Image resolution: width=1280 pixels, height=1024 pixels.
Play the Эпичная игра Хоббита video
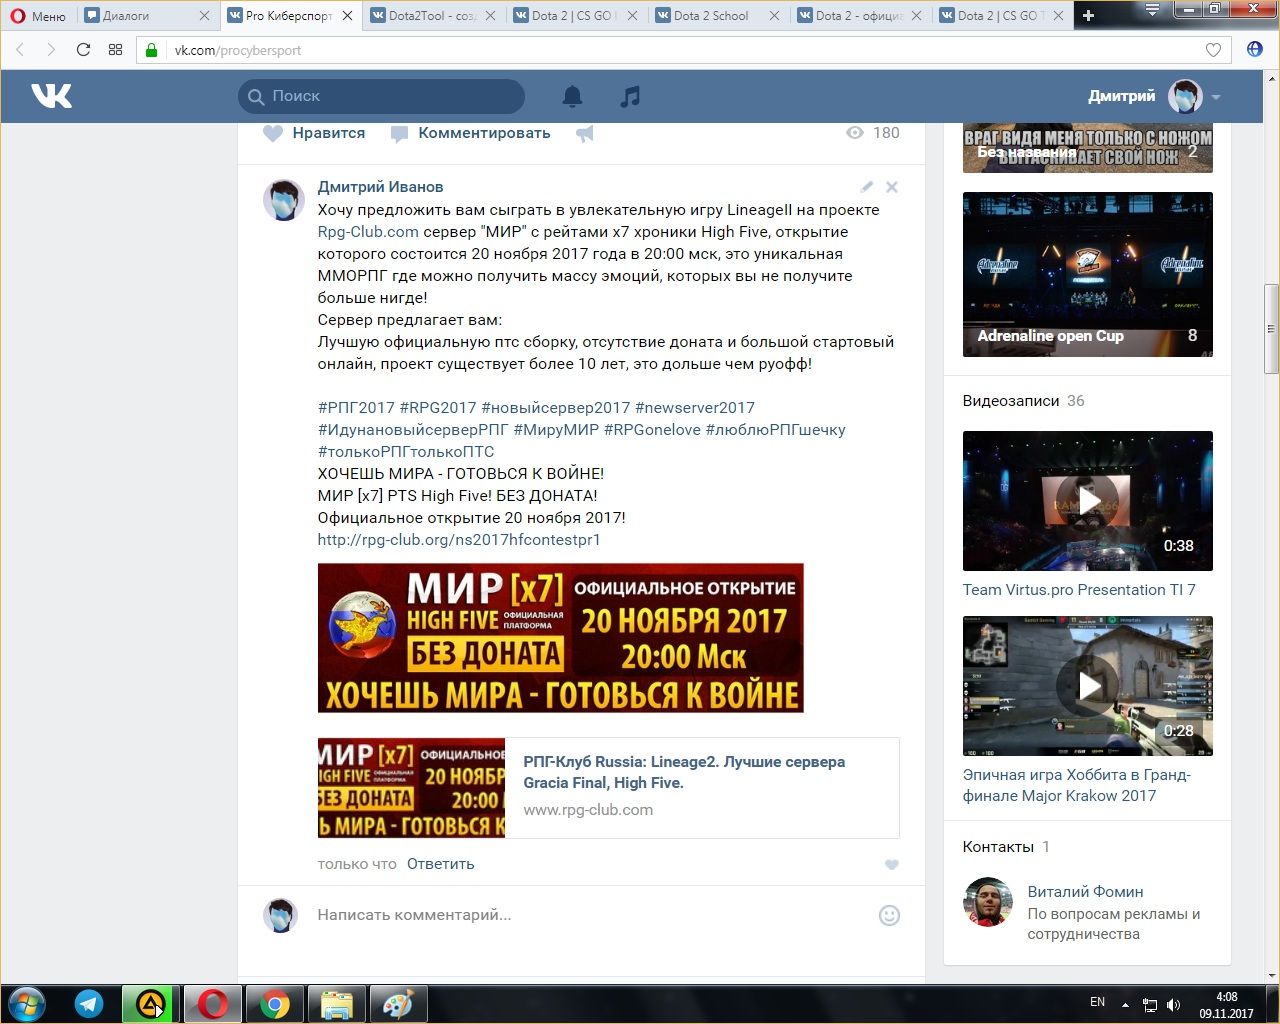(1088, 686)
